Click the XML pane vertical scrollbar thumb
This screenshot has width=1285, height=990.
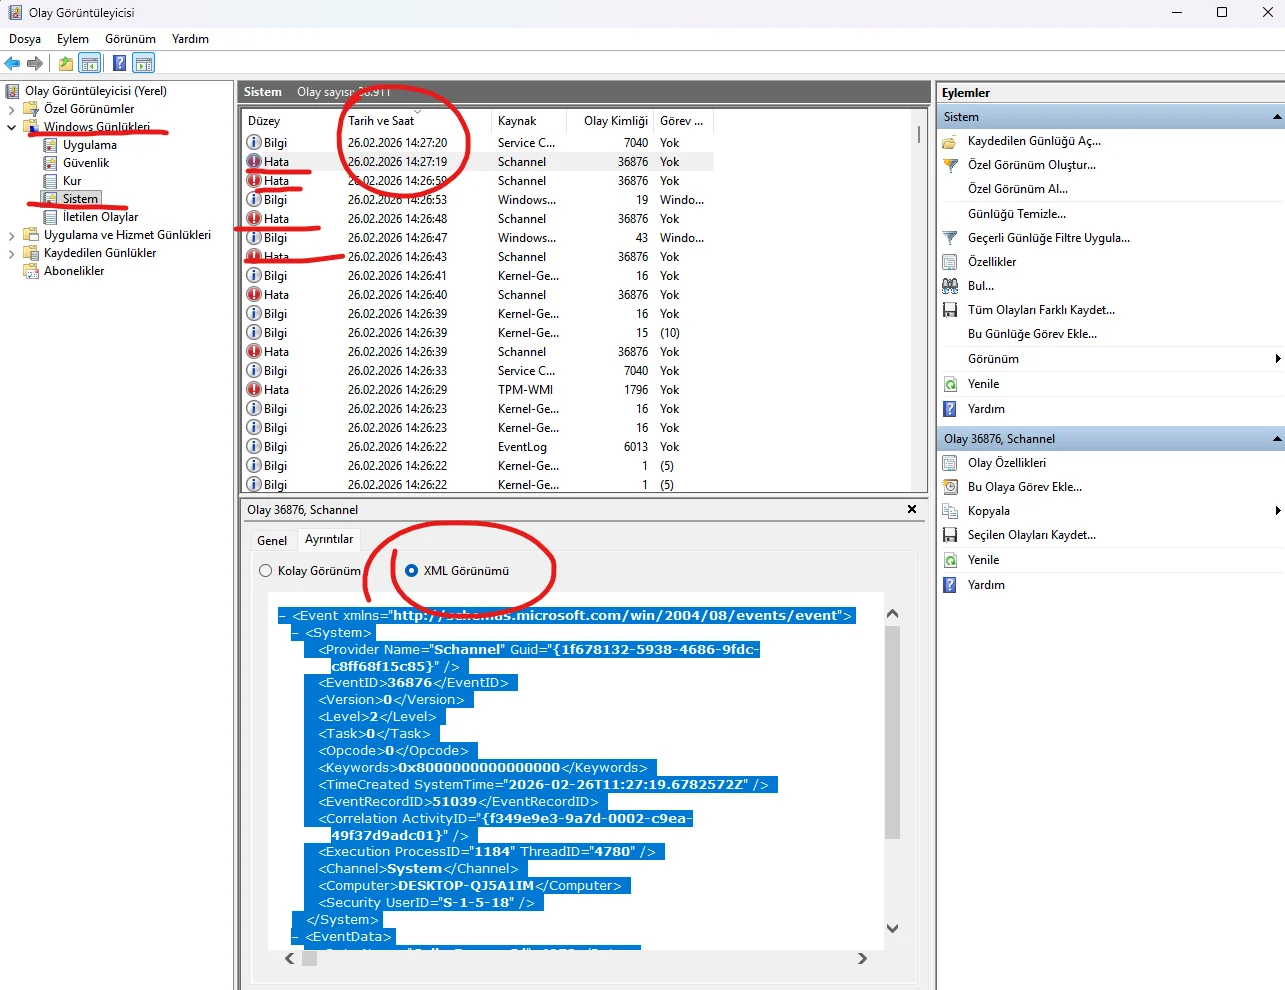click(892, 730)
